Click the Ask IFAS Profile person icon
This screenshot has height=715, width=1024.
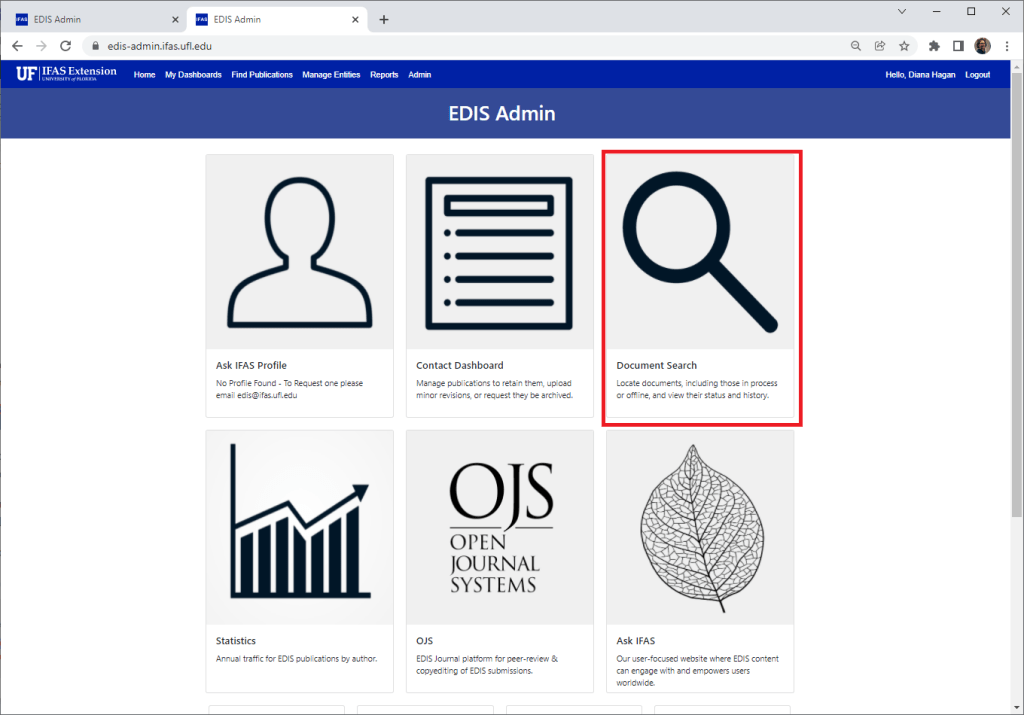[x=299, y=250]
